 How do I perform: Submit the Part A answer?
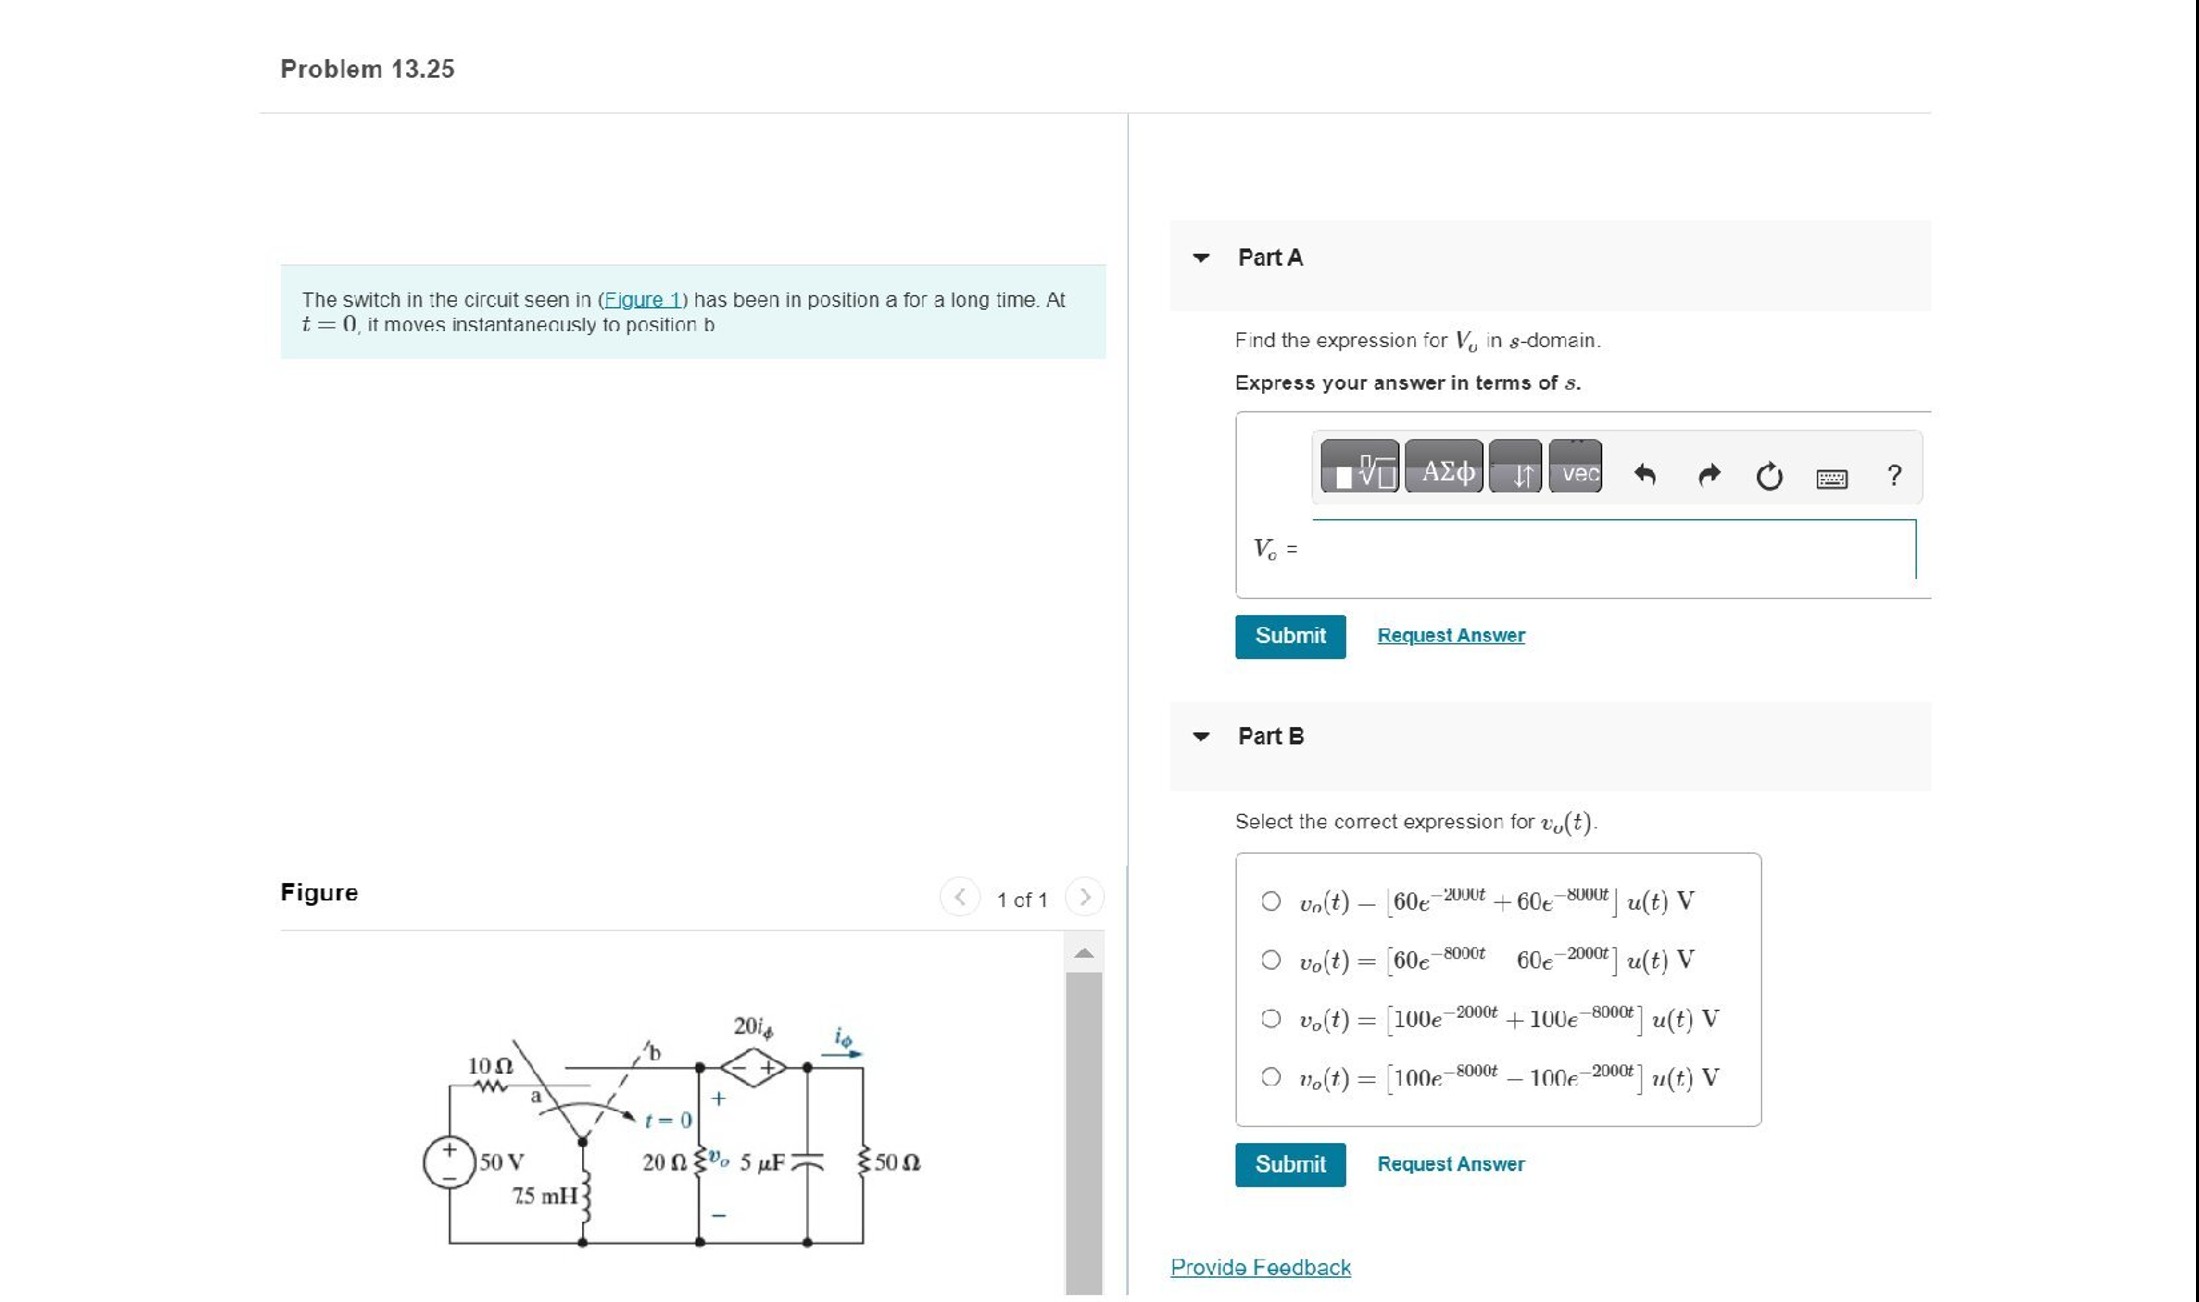(1289, 636)
